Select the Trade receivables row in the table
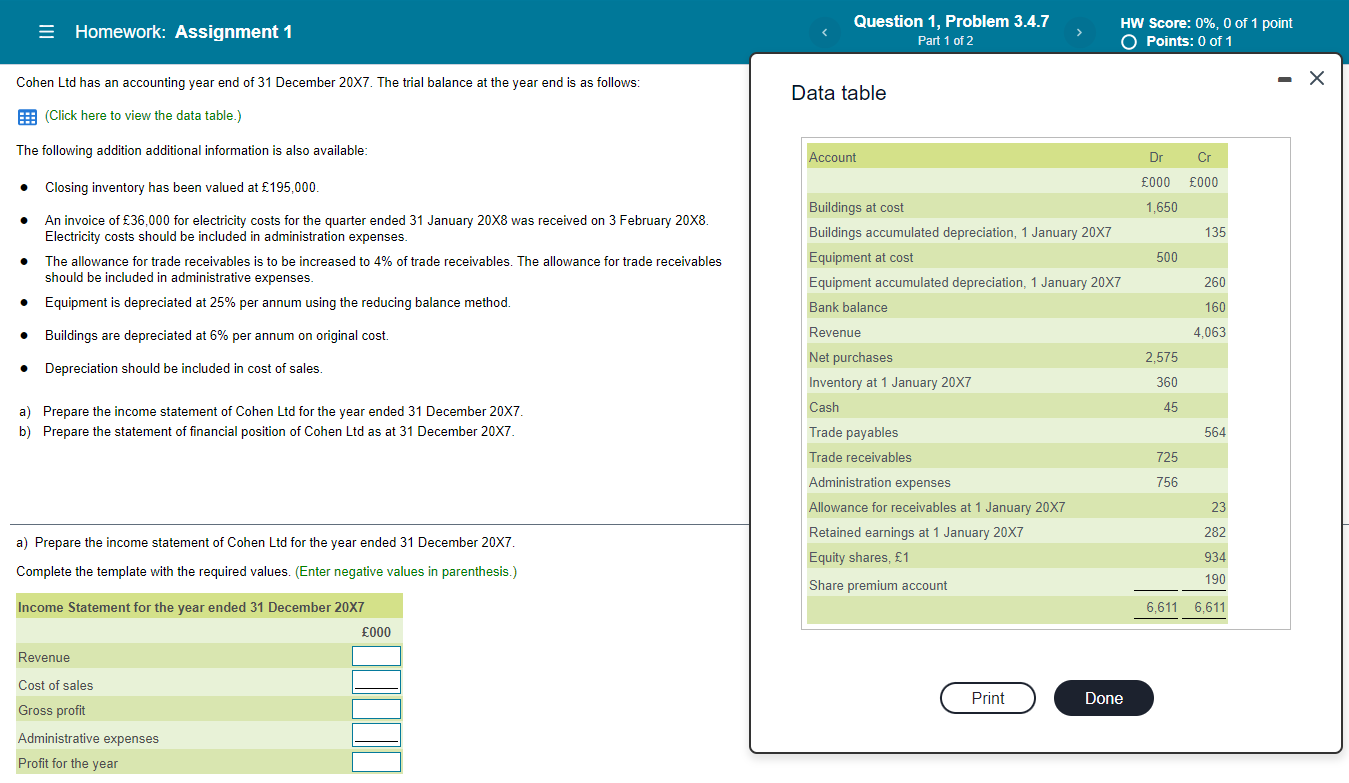 point(1000,457)
